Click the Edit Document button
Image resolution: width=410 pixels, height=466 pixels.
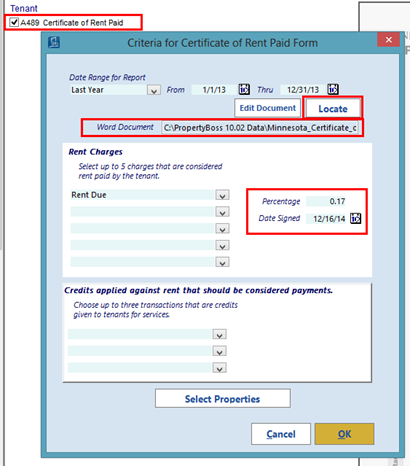coord(268,108)
